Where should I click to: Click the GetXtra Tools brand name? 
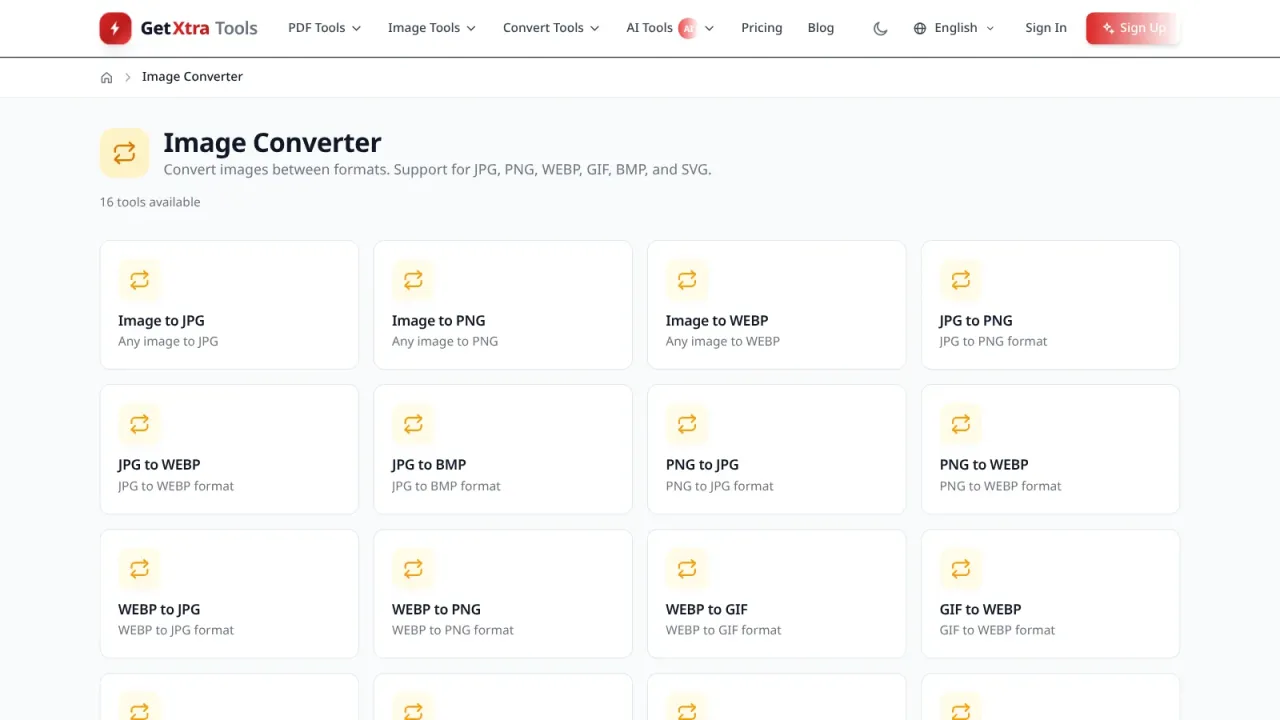click(199, 28)
